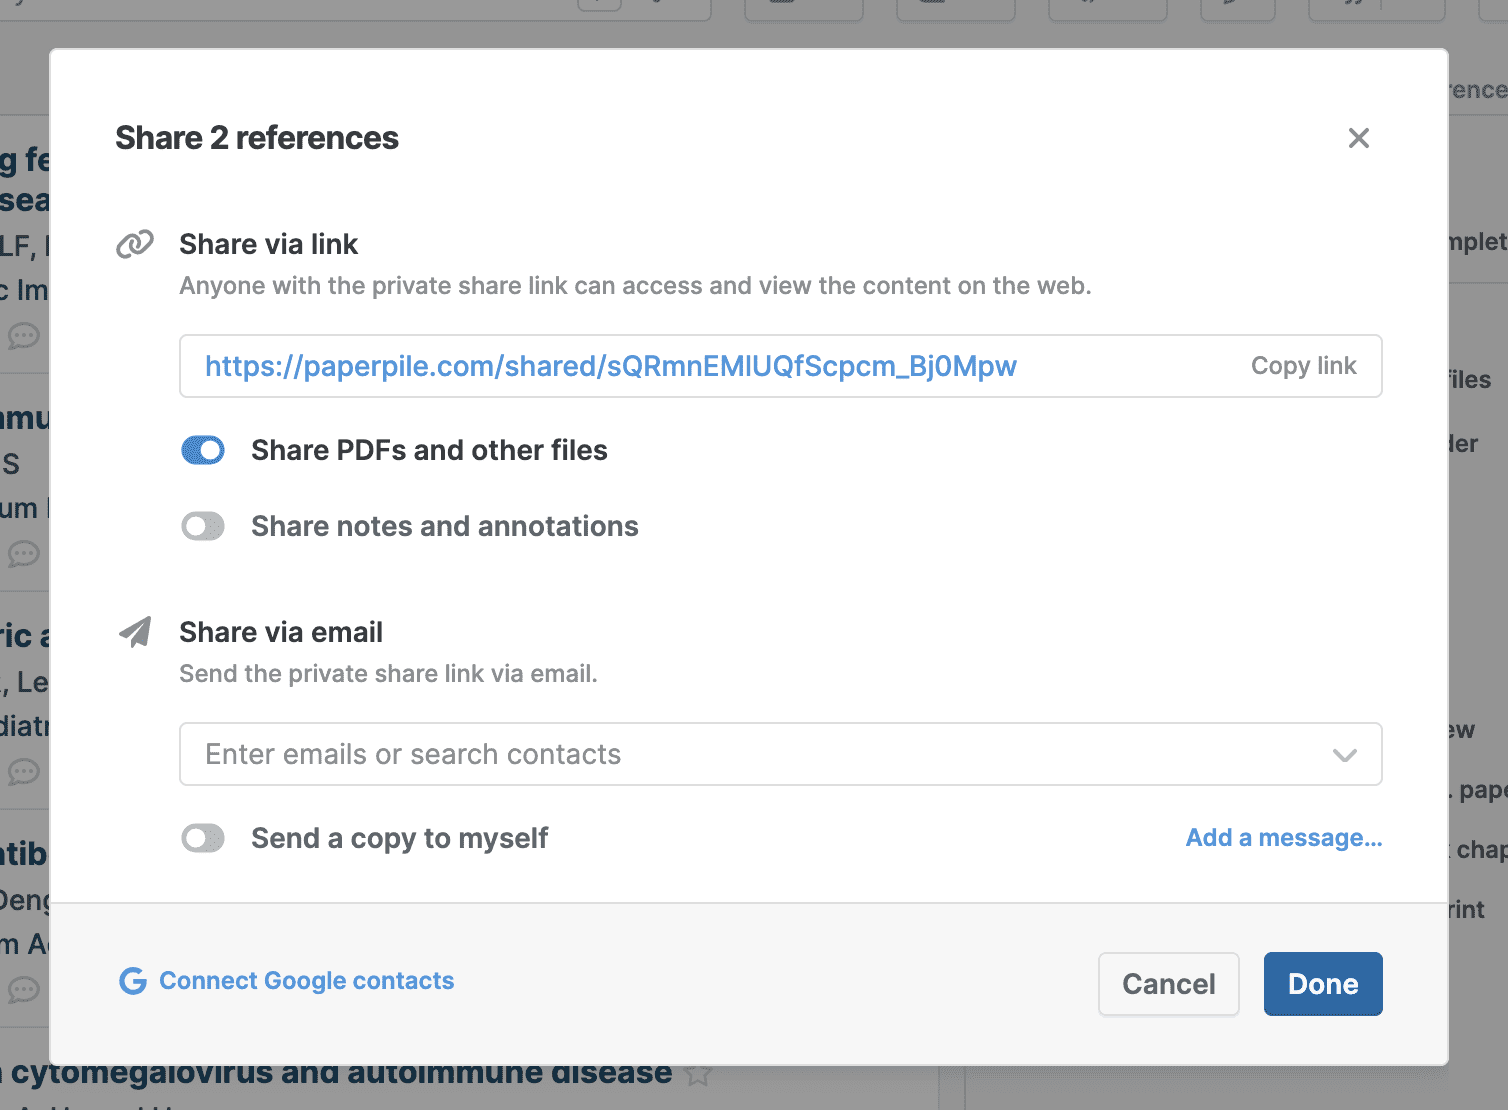Close the Share 2 references dialog
1508x1110 pixels.
[x=1358, y=138]
